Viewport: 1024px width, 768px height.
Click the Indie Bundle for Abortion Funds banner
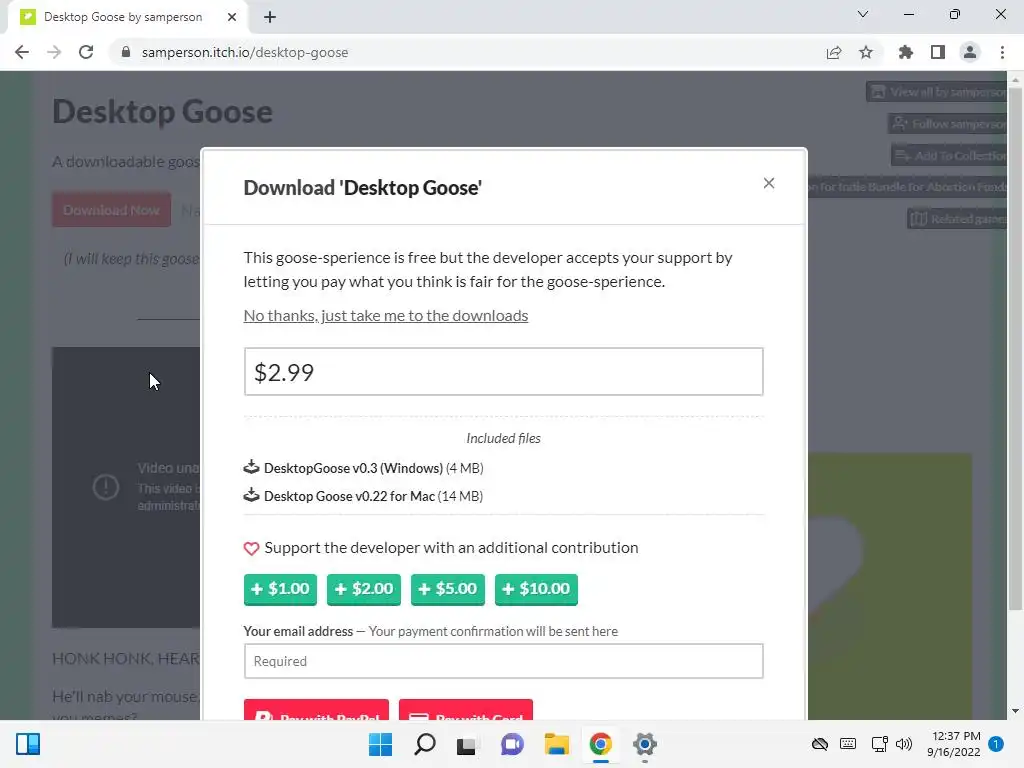pyautogui.click(x=908, y=187)
